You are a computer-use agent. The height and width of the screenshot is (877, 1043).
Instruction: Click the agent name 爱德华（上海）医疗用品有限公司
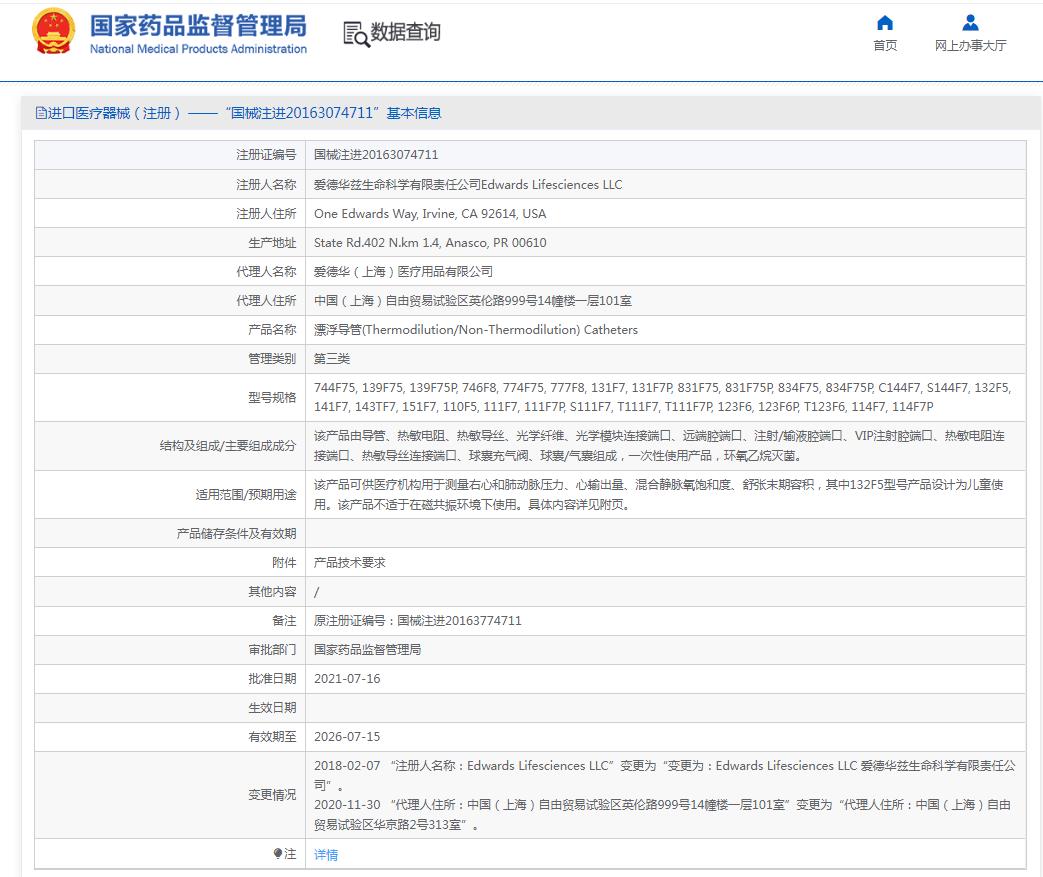[403, 271]
